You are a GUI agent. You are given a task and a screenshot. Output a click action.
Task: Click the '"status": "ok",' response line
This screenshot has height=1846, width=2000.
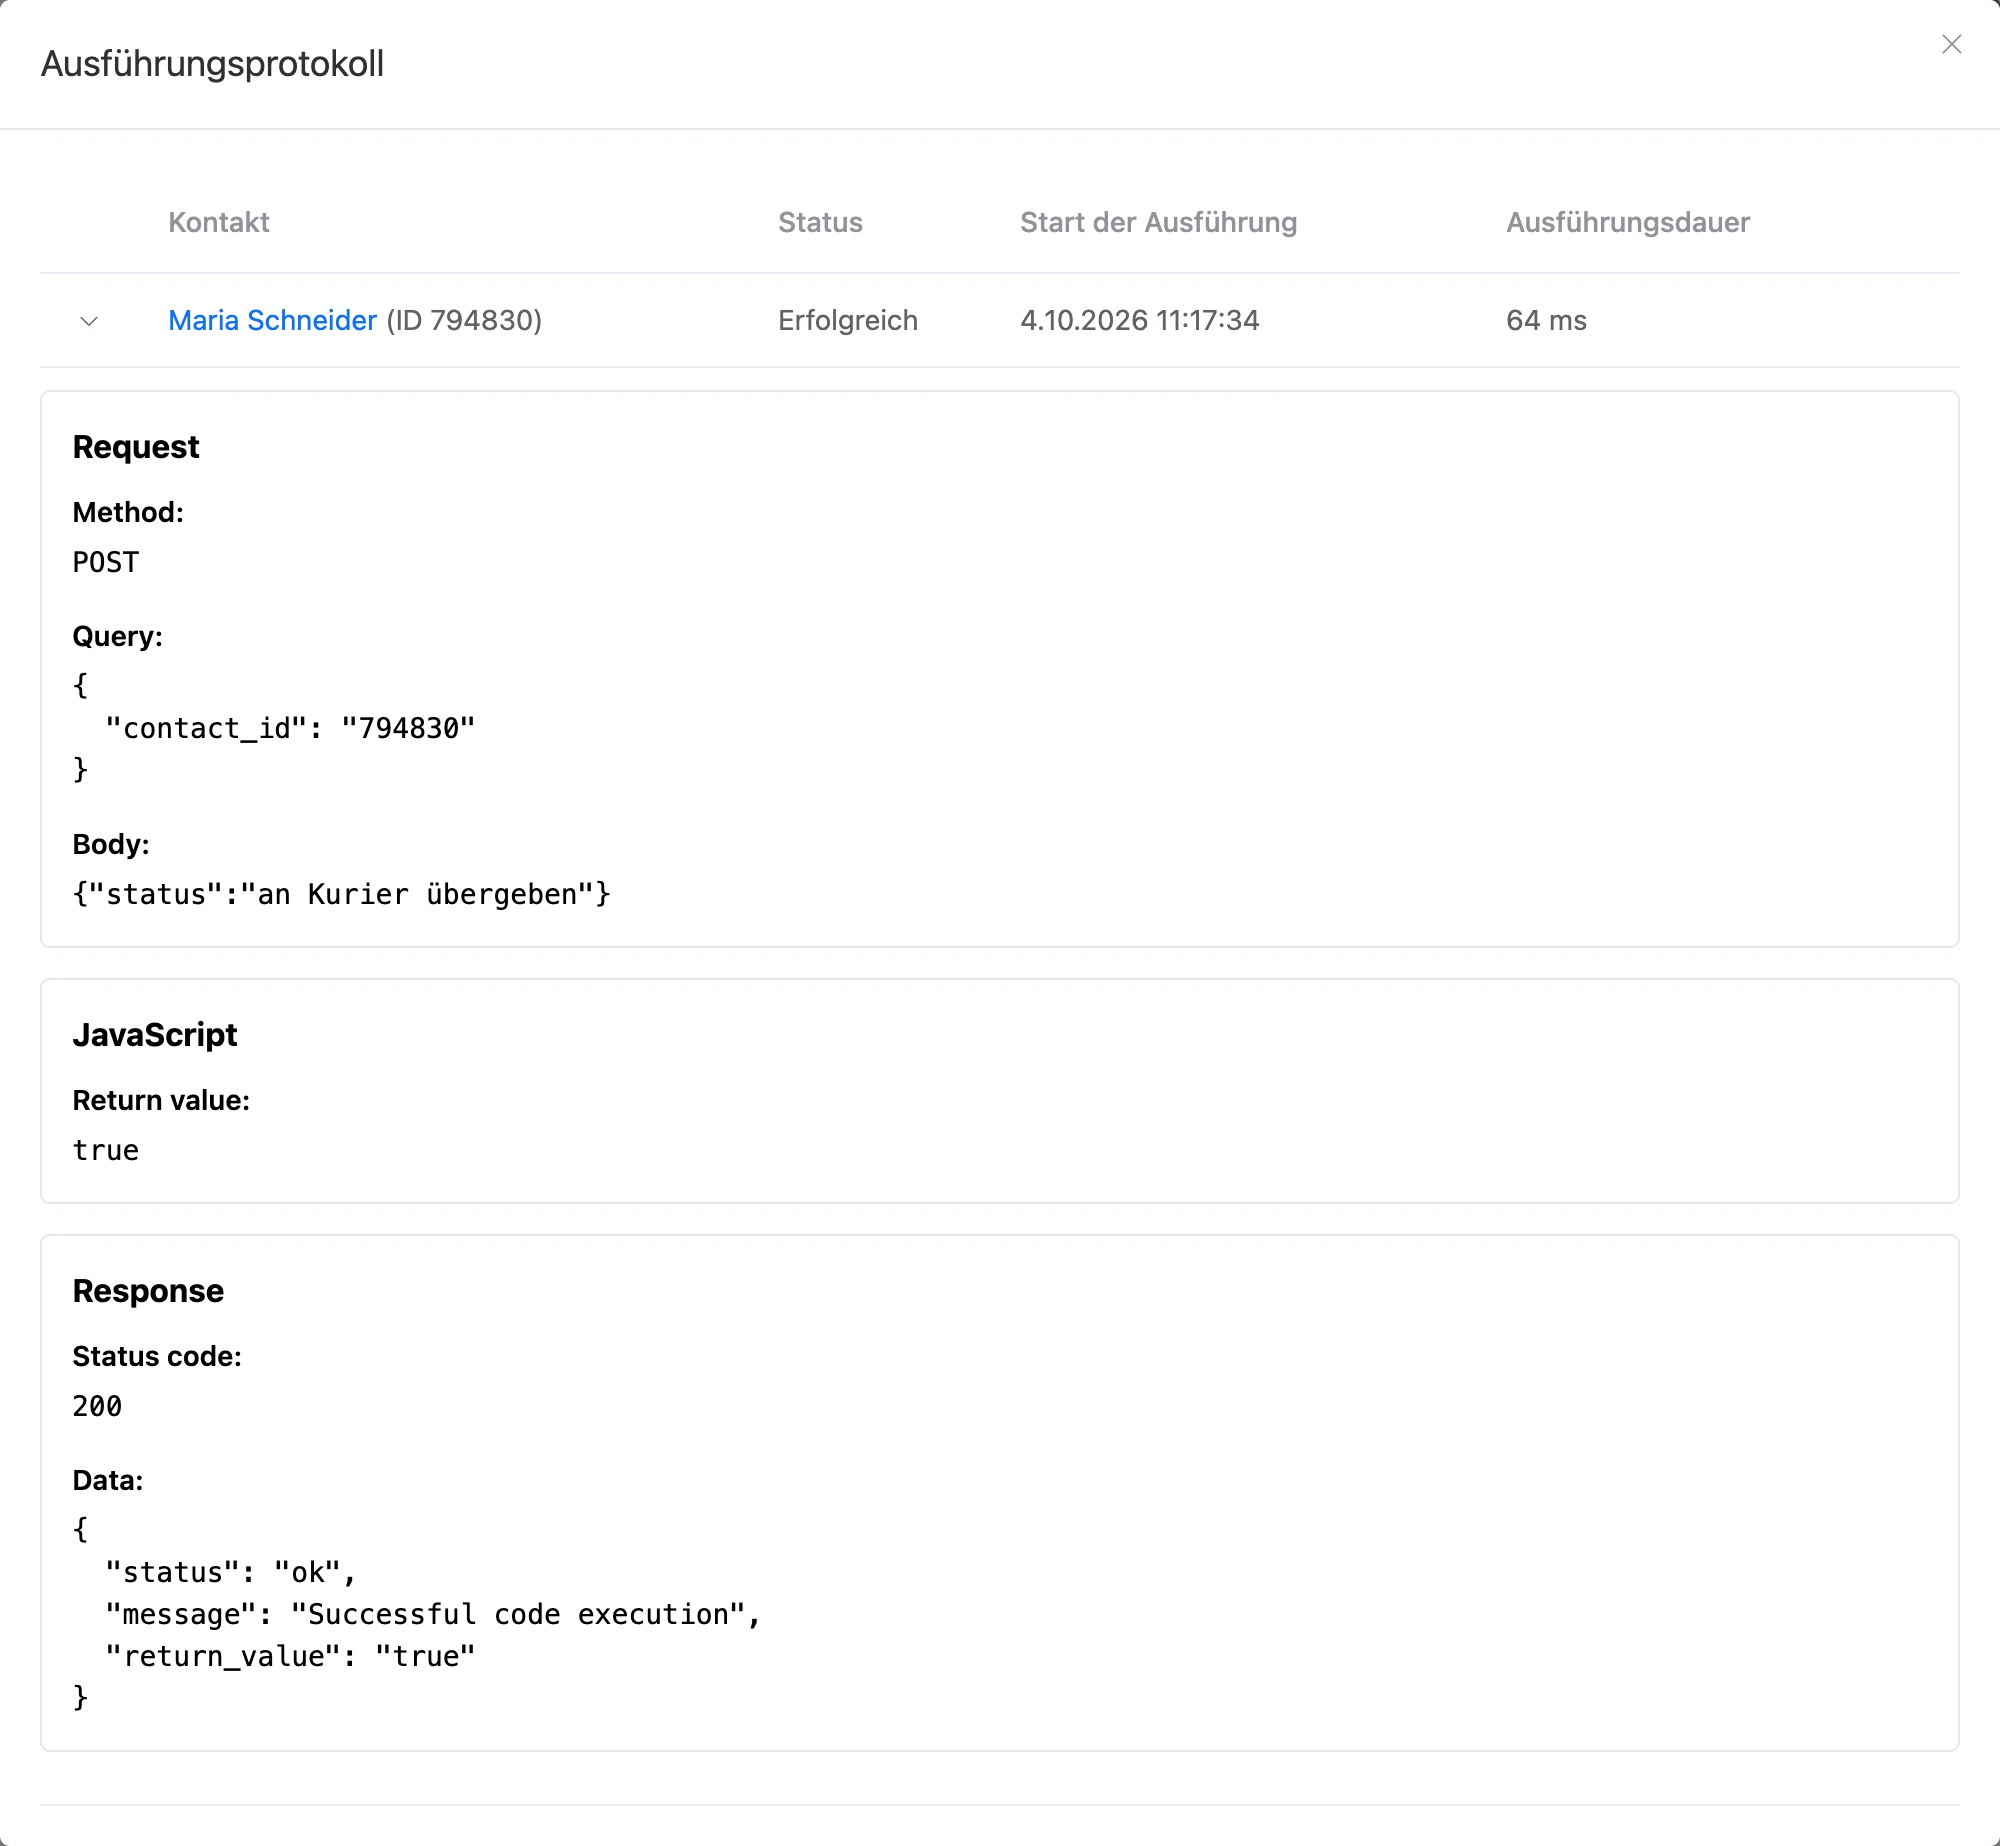pos(231,1572)
